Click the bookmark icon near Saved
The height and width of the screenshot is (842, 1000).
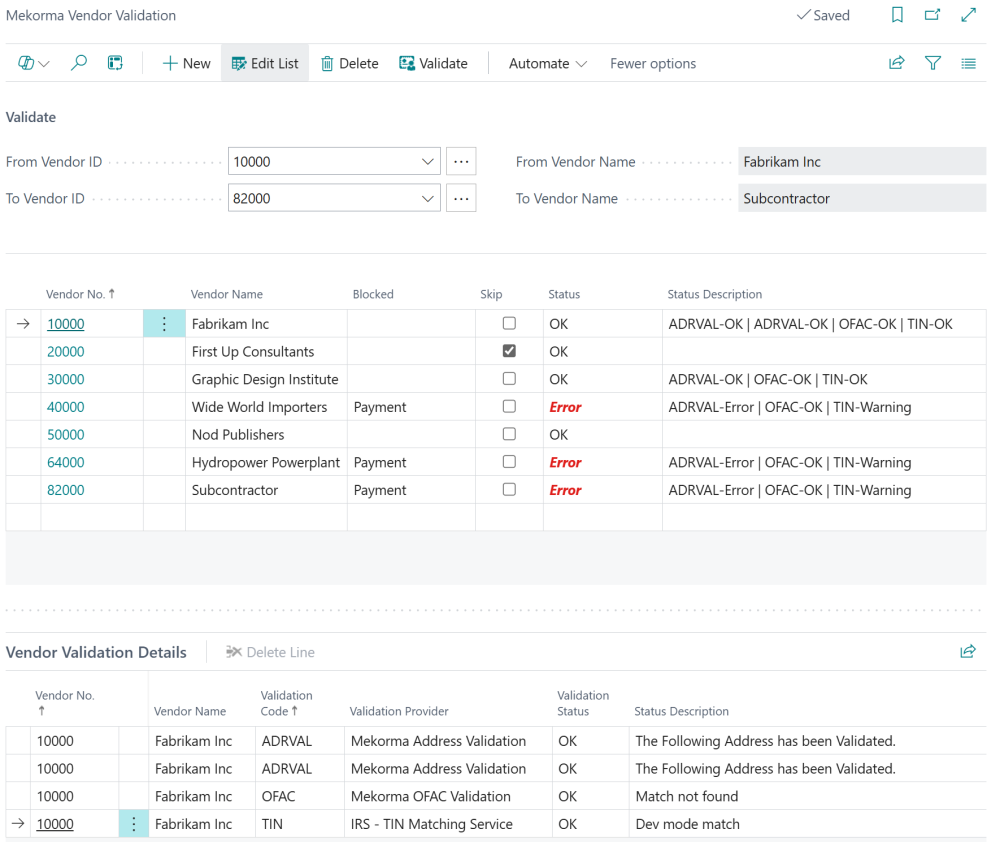[897, 15]
